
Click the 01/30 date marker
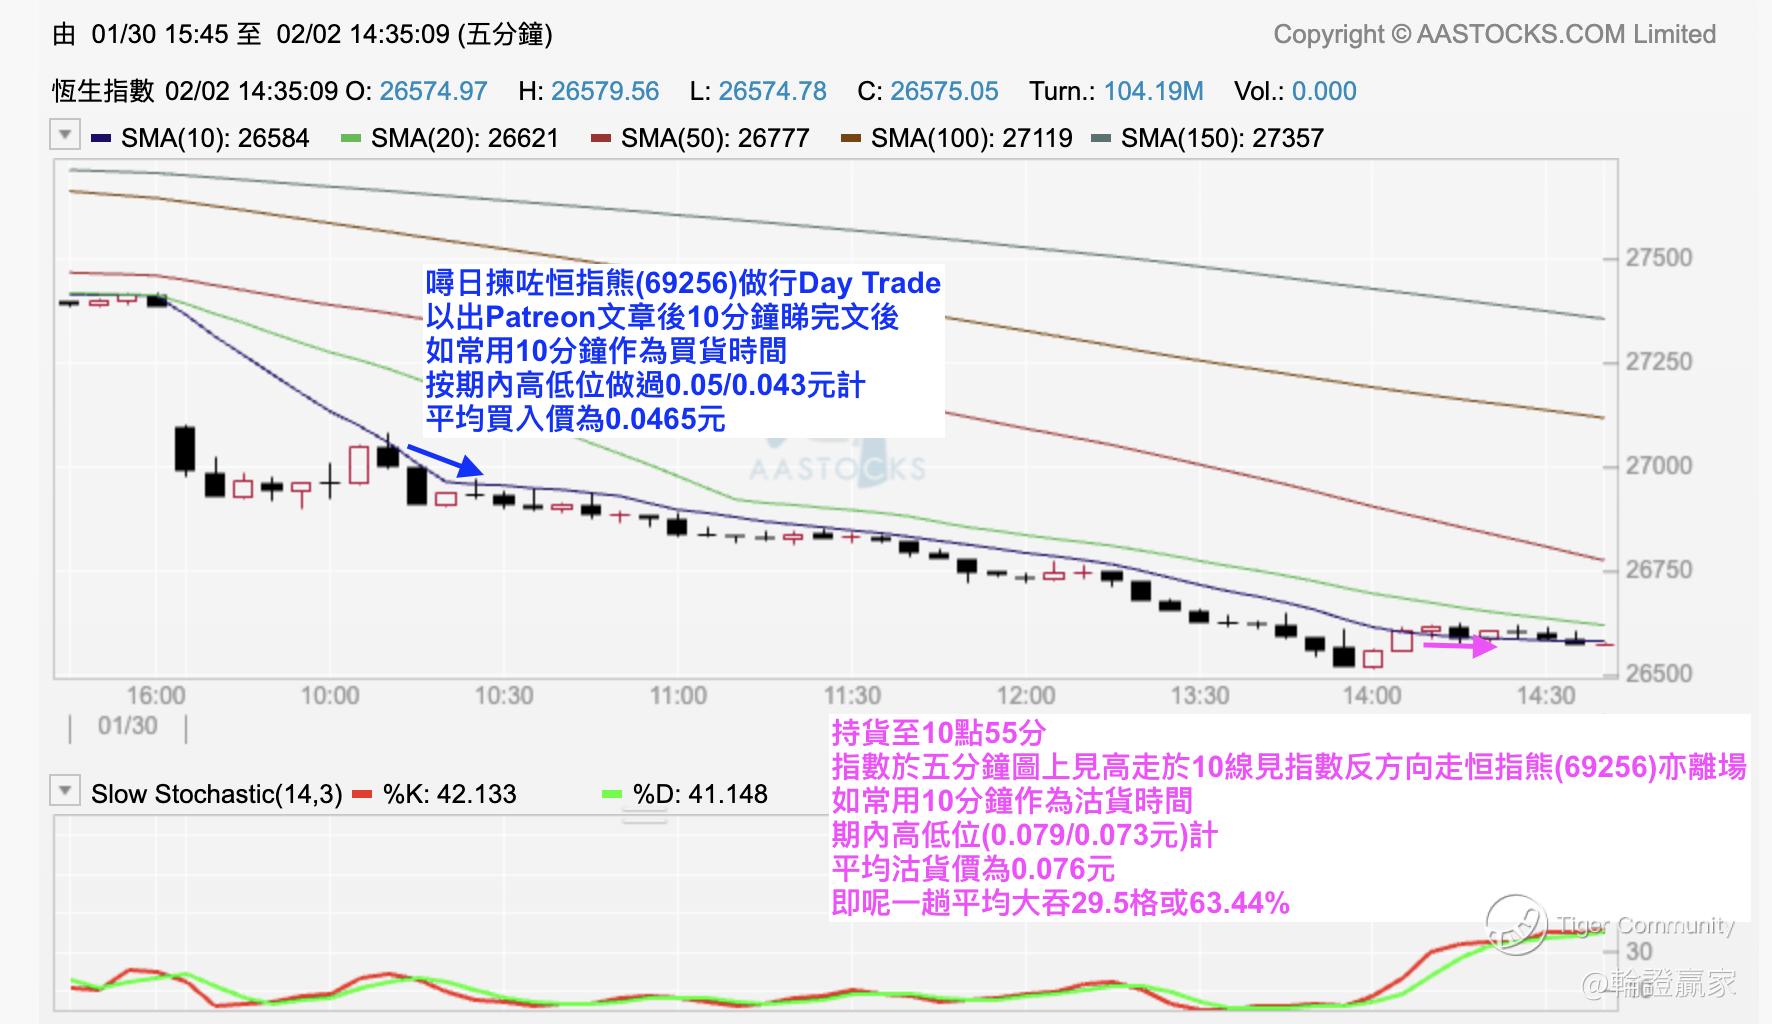tap(128, 726)
